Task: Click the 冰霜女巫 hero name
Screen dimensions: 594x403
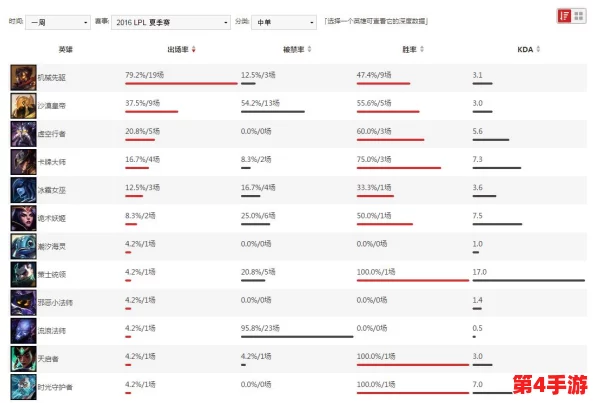Action: 52,190
